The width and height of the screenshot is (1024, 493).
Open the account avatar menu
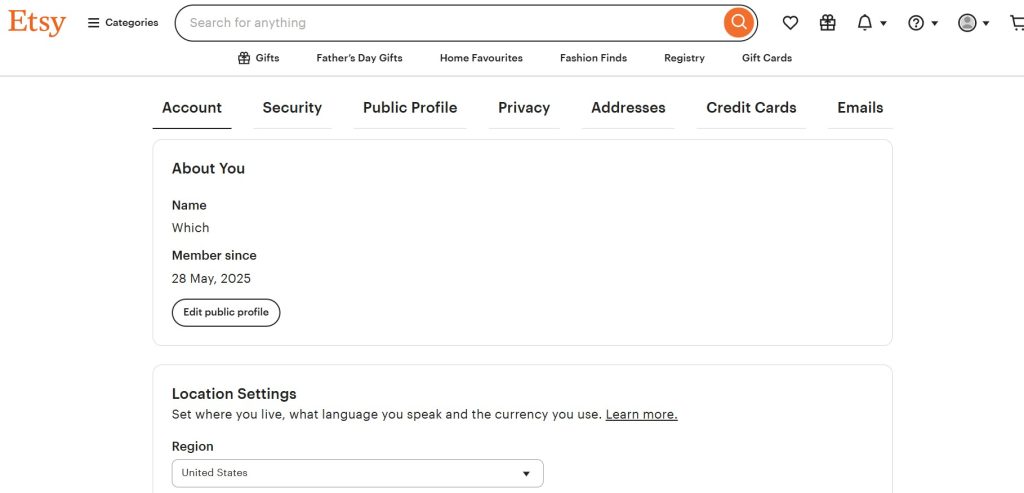(974, 23)
